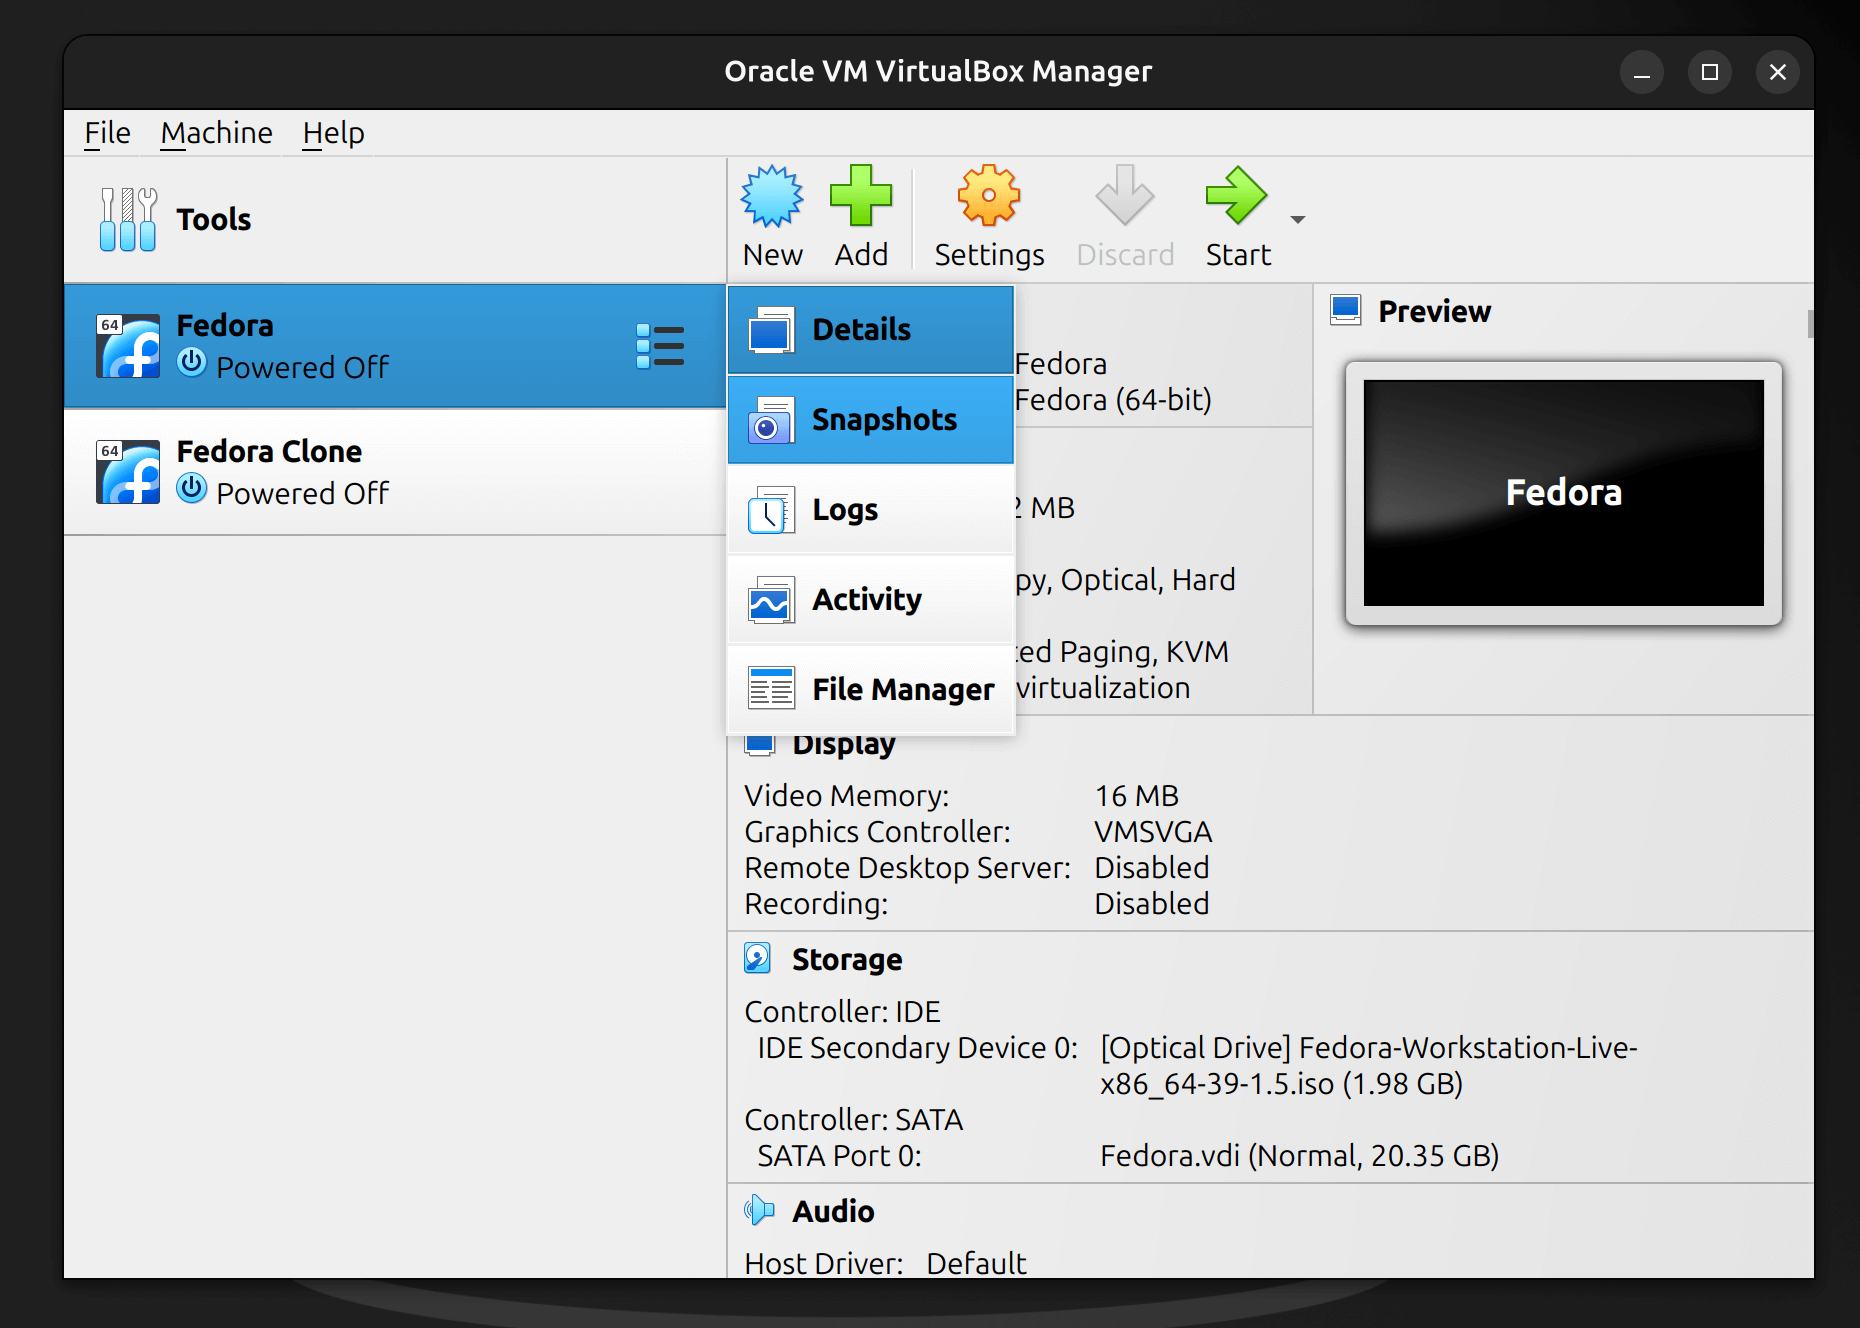Click the Fedora preview thumbnail
The height and width of the screenshot is (1328, 1860).
[1562, 492]
